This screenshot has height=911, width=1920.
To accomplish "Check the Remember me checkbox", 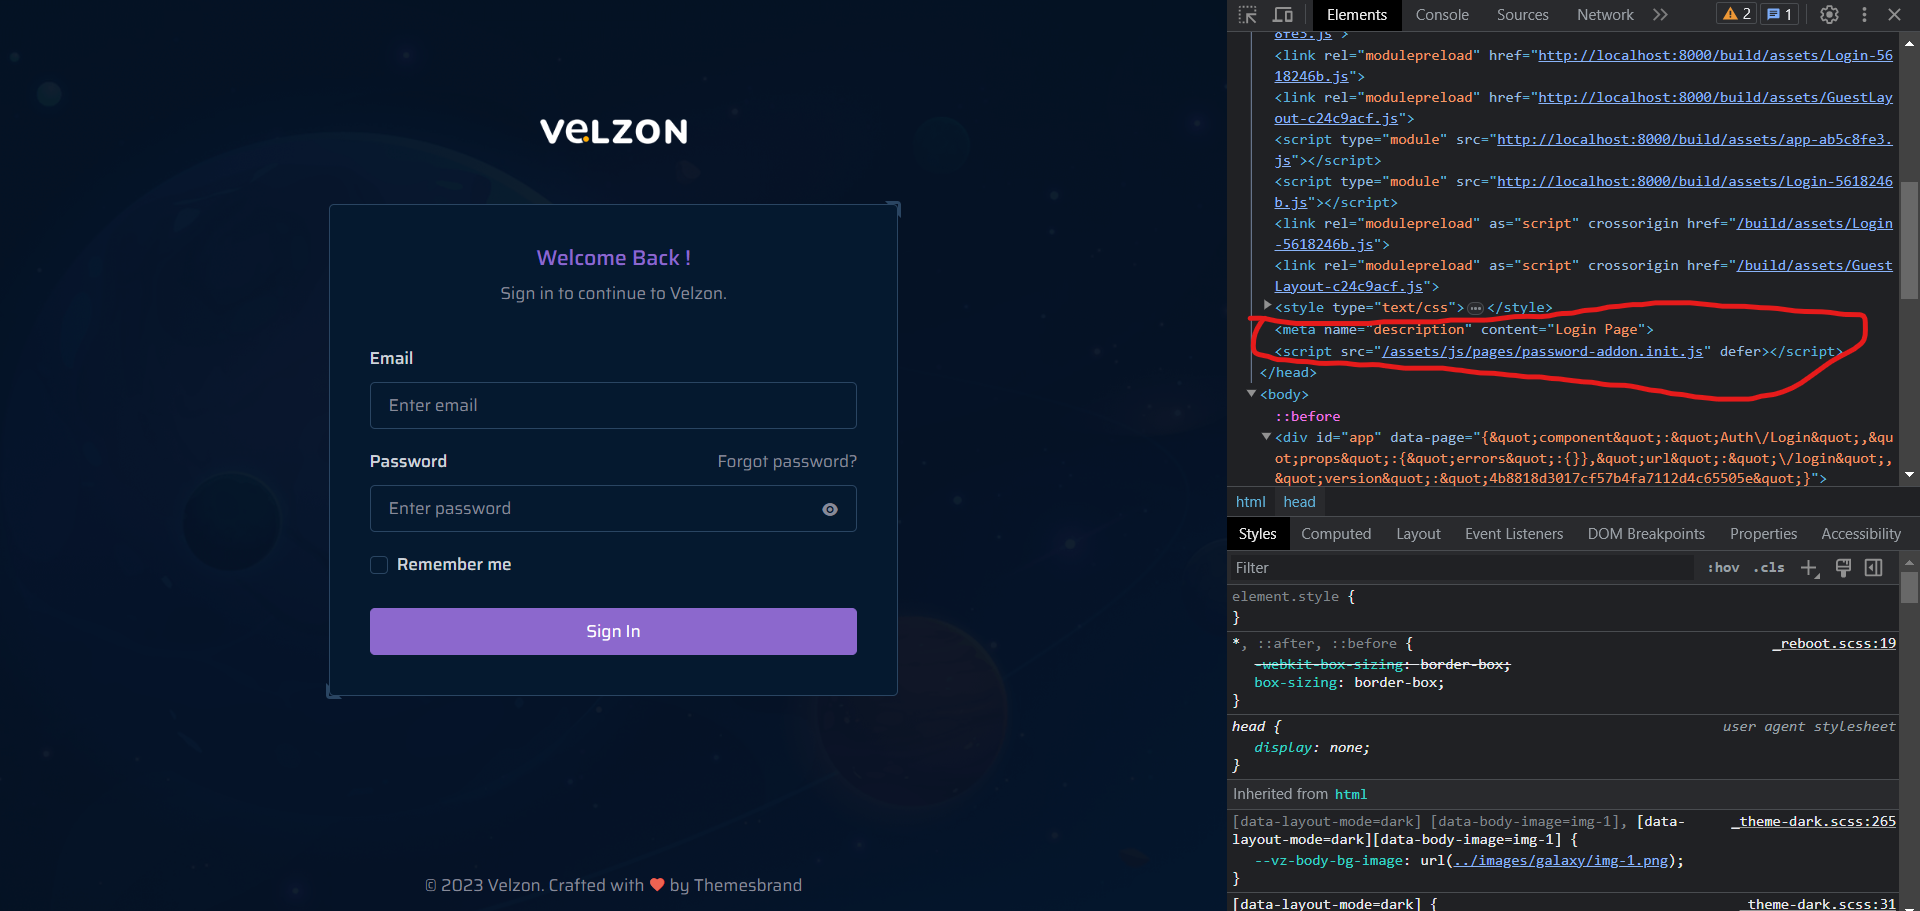I will tap(379, 565).
